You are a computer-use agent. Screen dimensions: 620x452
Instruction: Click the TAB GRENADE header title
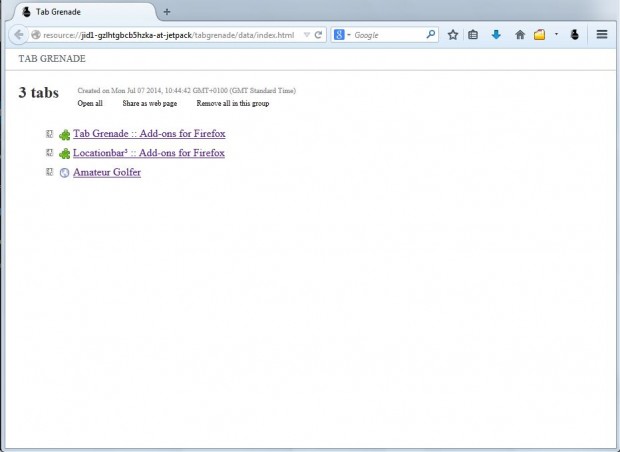coord(52,59)
